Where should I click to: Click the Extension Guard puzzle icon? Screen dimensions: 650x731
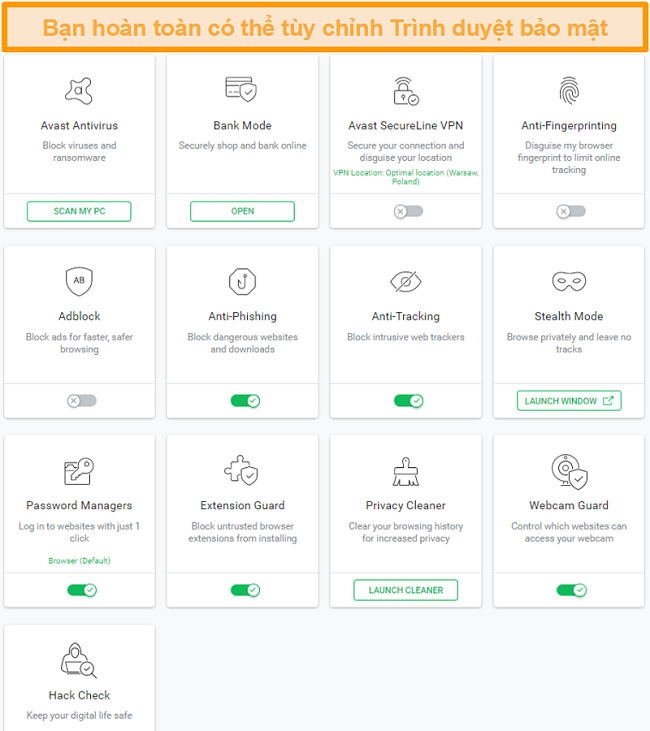(242, 470)
